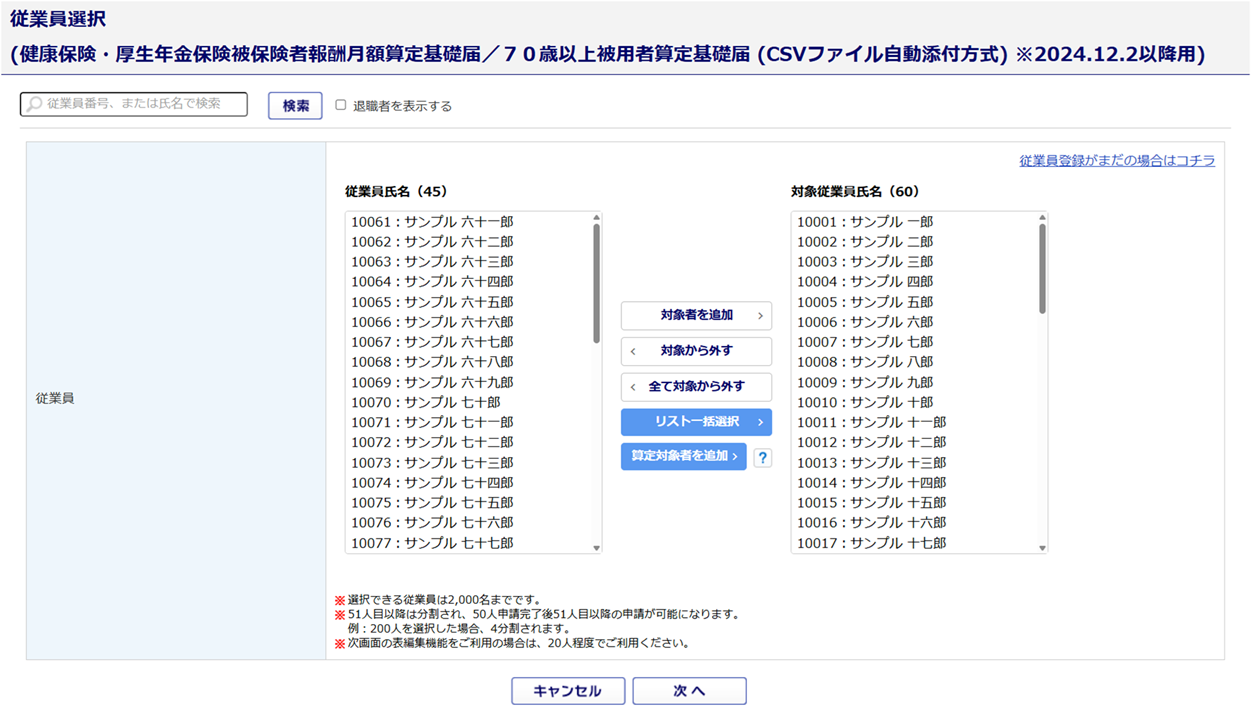Focus the employee number search field
1251x724 pixels.
[134, 104]
